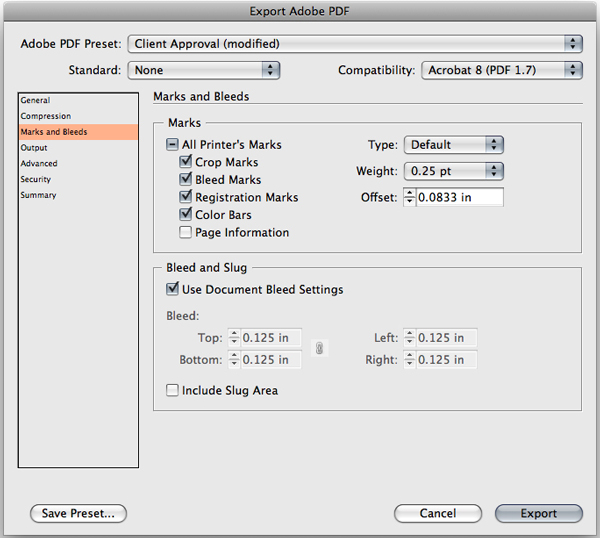Open the Adobe PDF Preset dropdown
Screen dimensions: 600x538
(x=355, y=44)
